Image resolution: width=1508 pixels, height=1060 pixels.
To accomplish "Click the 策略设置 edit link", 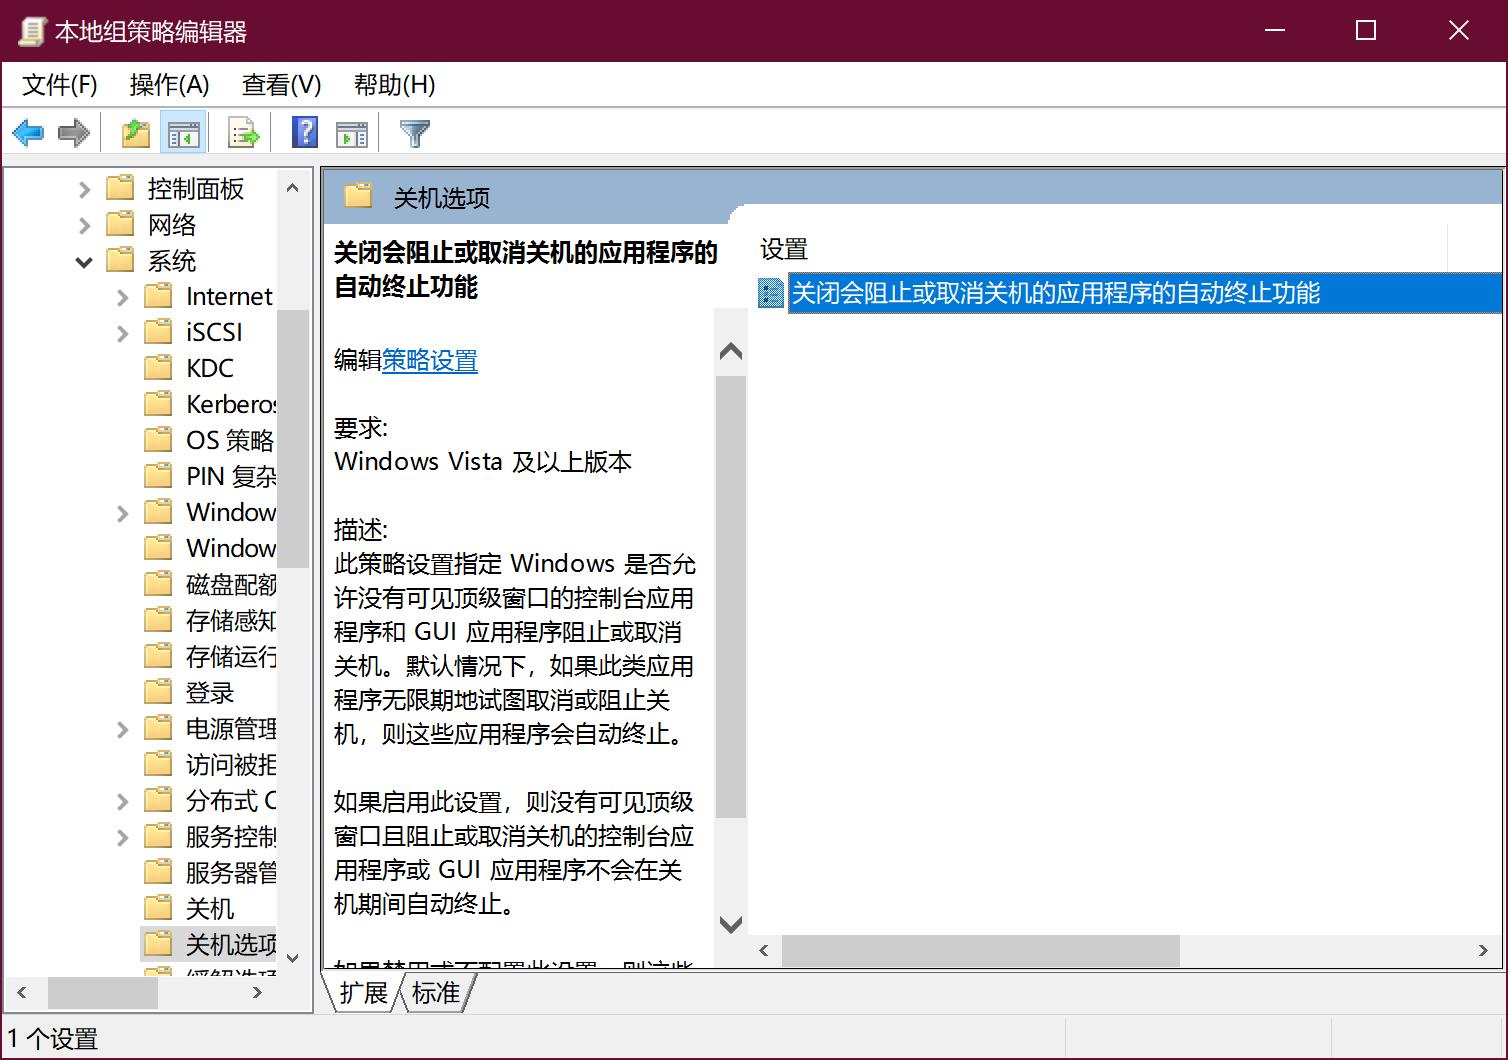I will pyautogui.click(x=430, y=361).
